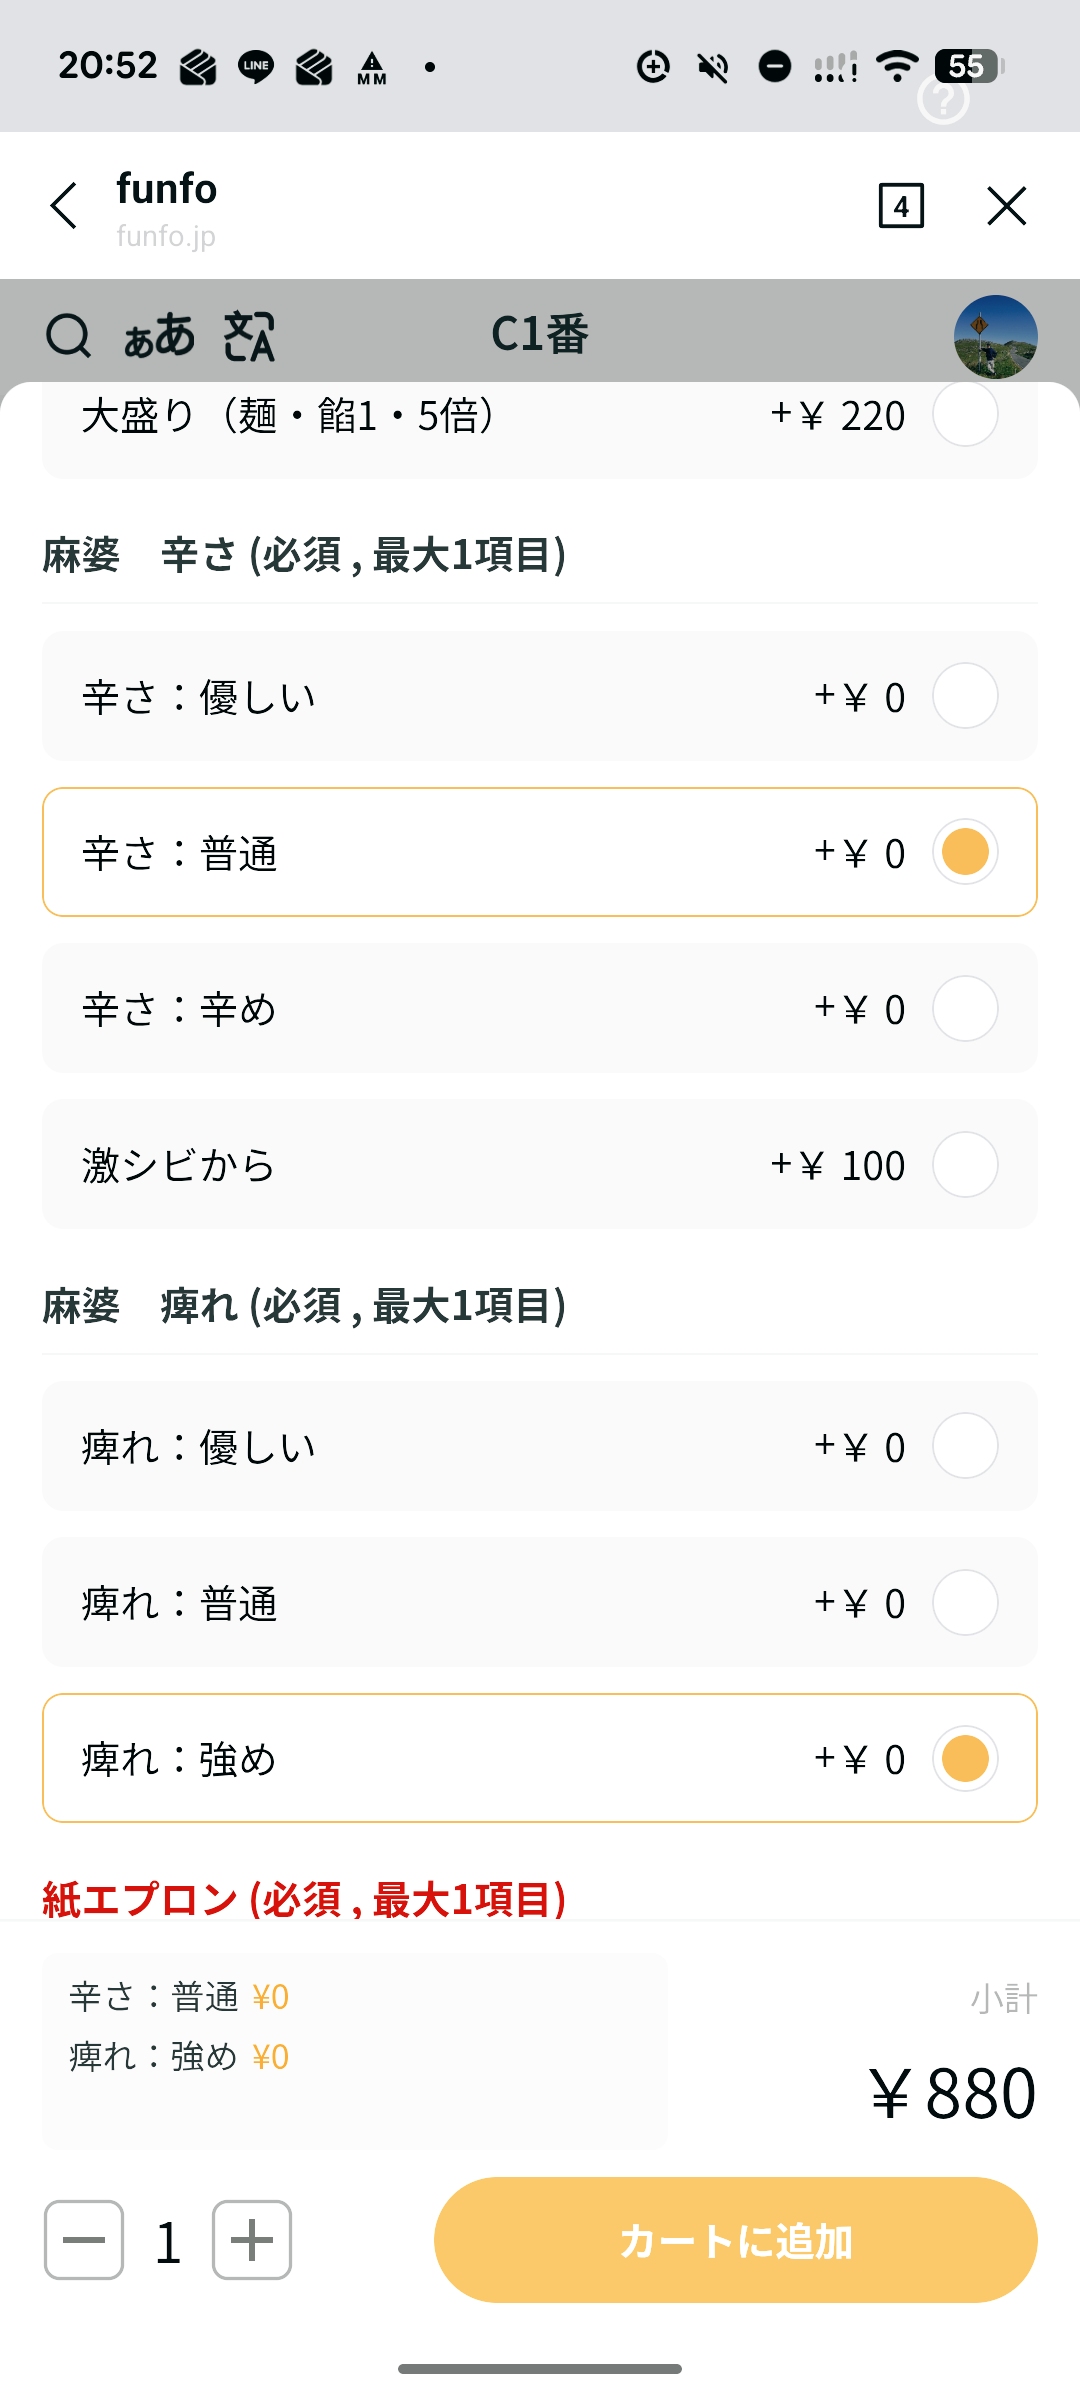
Task: Tap the translate language icon
Action: [x=249, y=336]
